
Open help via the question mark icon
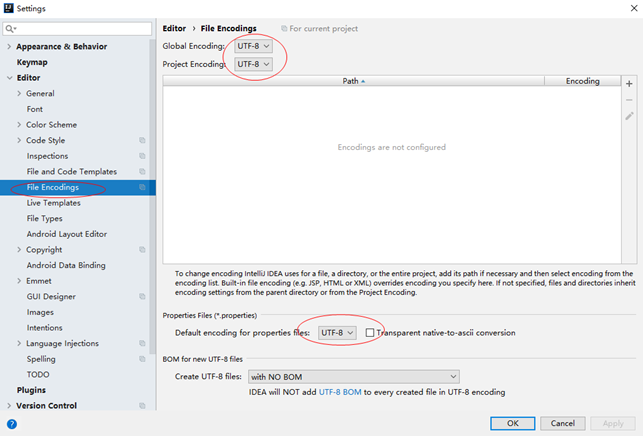pos(12,424)
